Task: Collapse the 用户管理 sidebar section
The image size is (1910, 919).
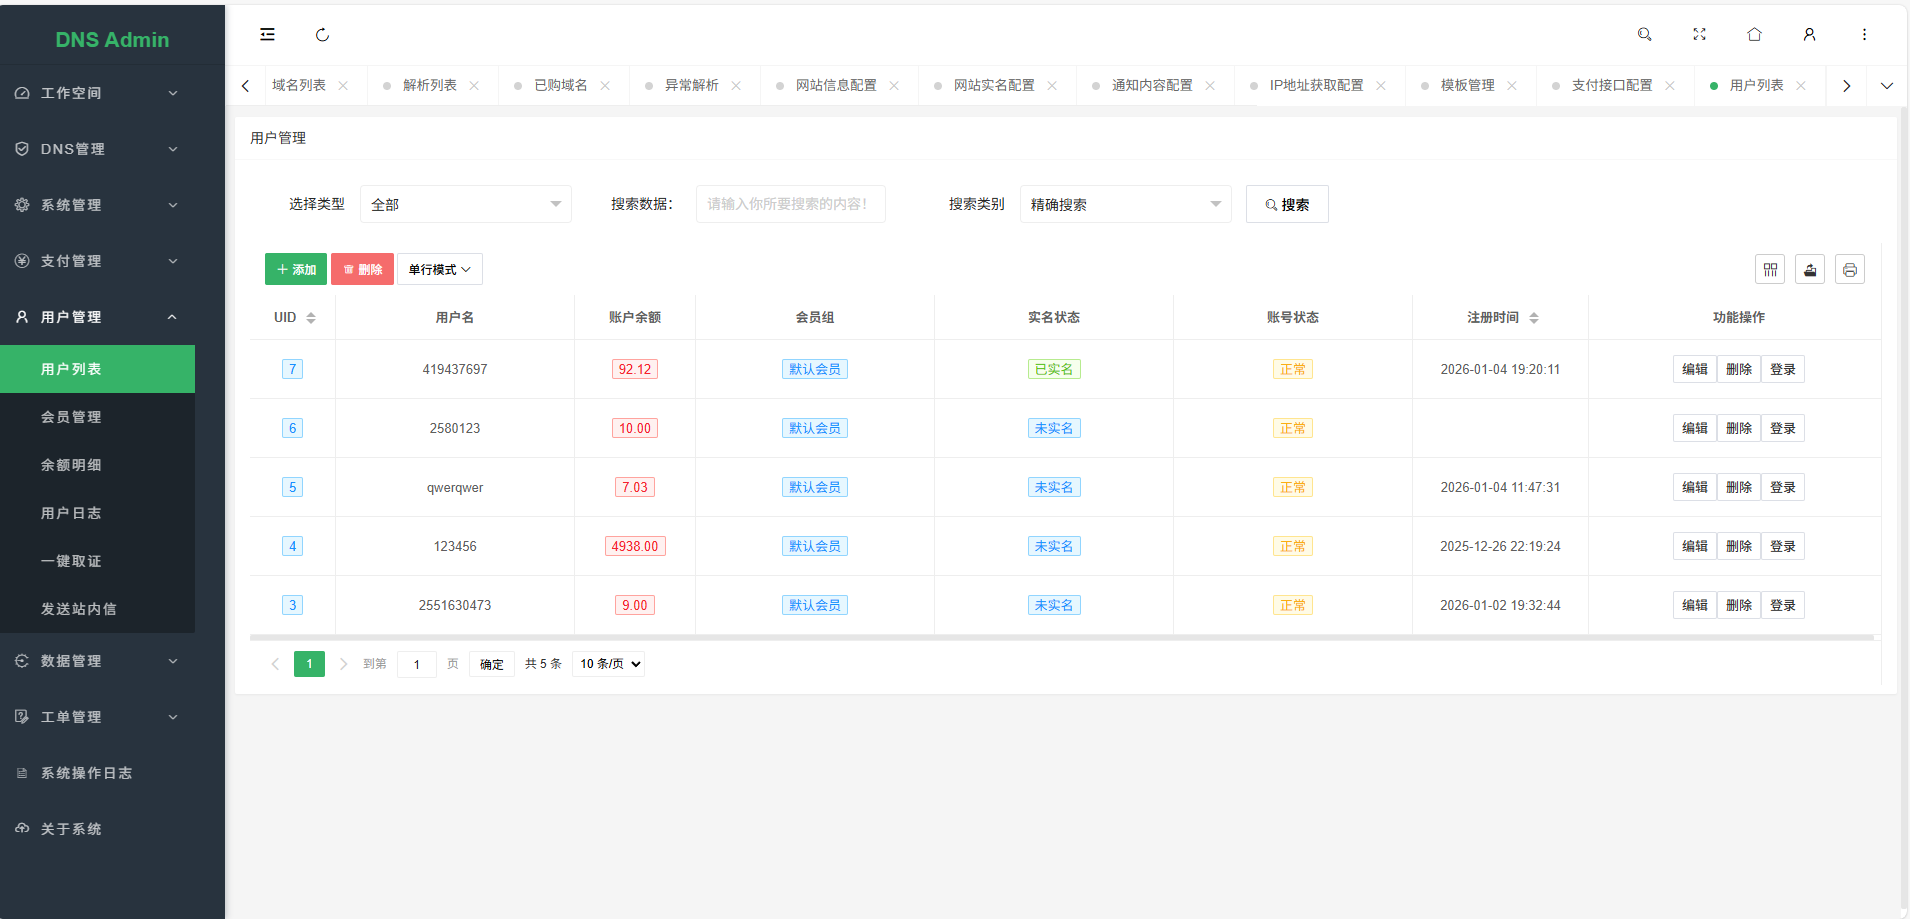Action: click(97, 316)
